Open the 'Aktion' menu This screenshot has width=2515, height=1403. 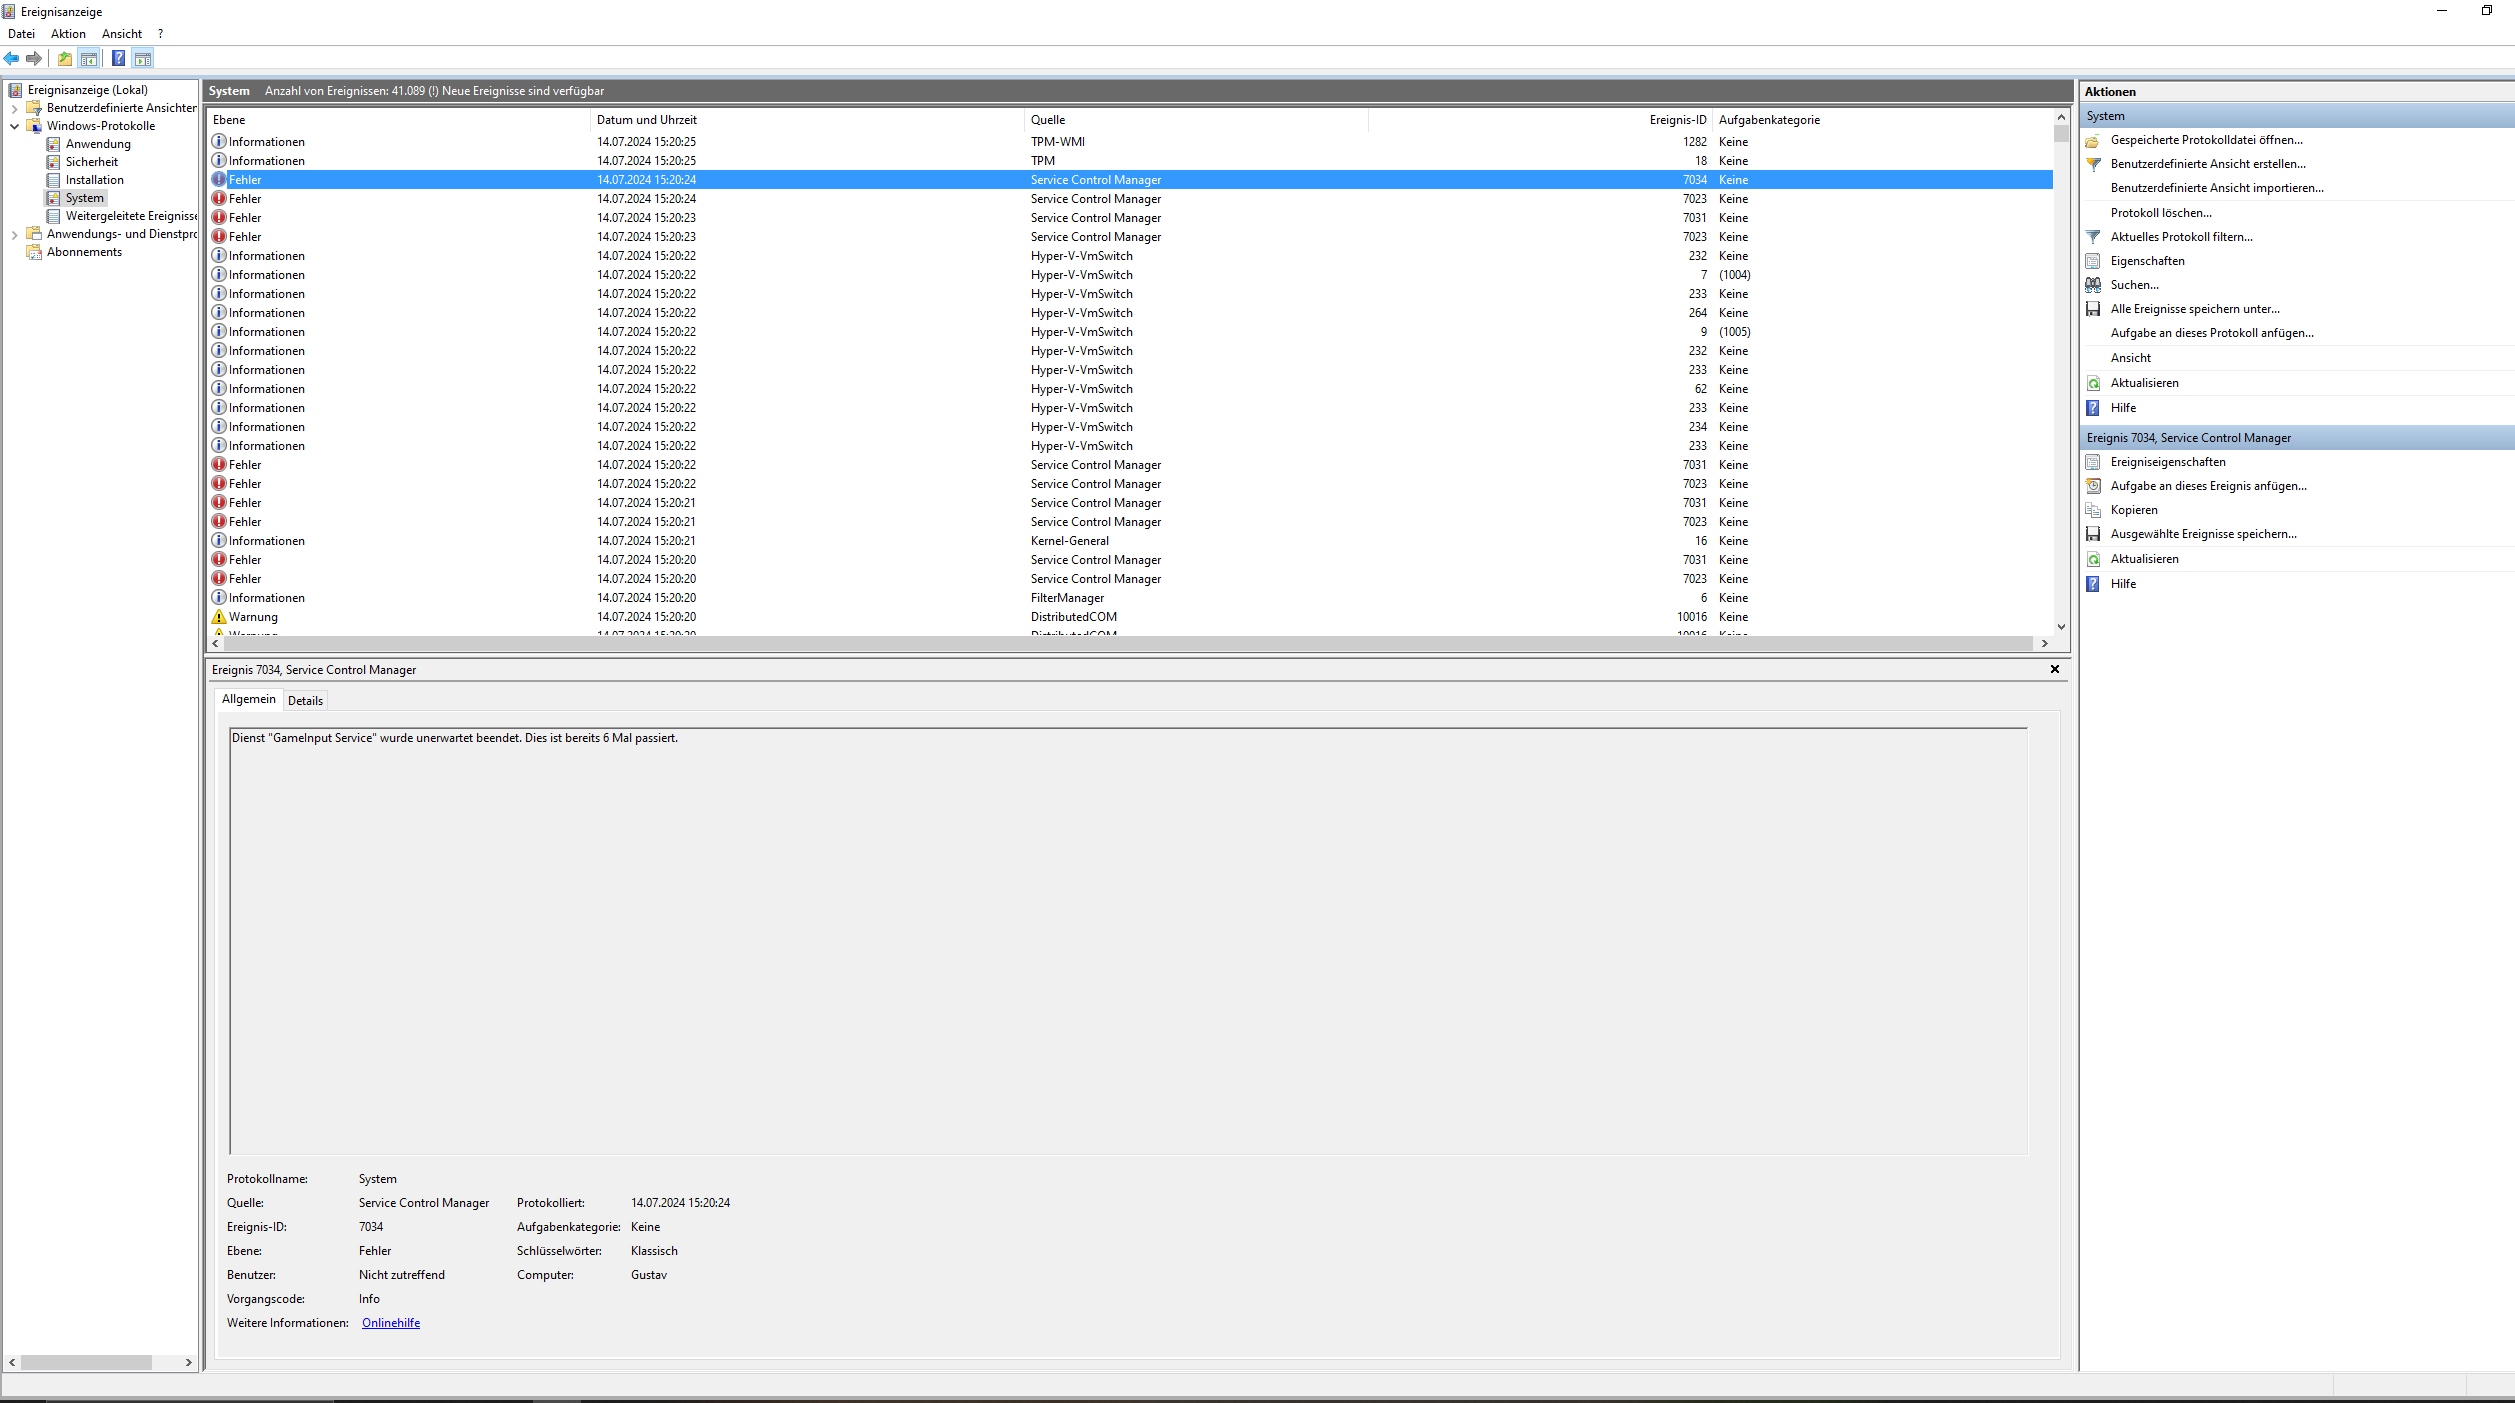tap(68, 34)
